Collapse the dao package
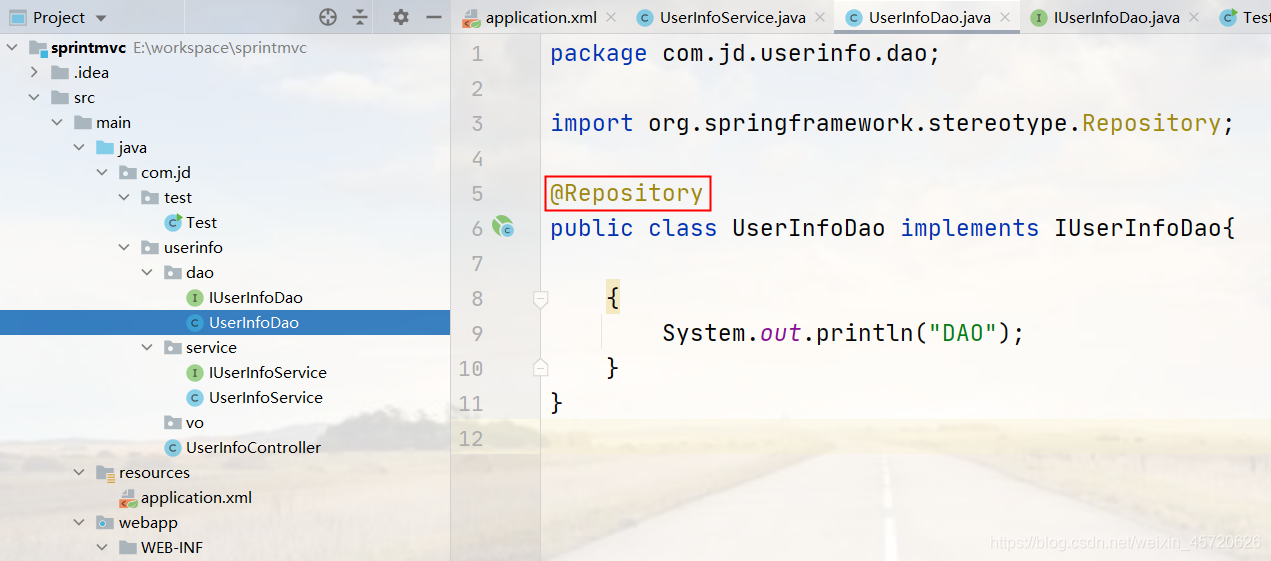Viewport: 1271px width, 561px height. point(146,273)
